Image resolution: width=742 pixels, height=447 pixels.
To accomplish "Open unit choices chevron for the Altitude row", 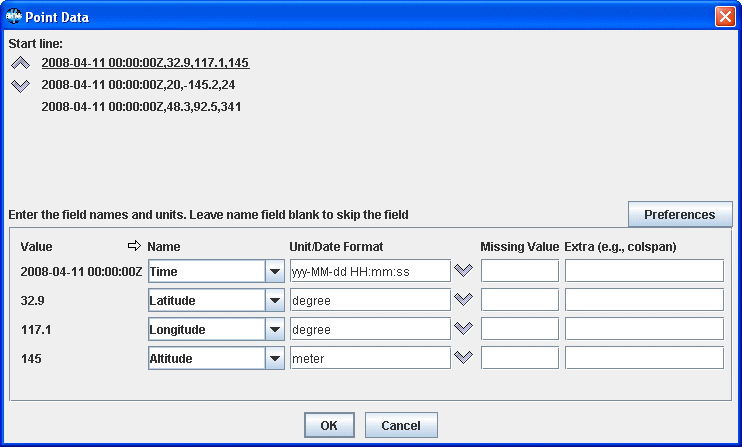I will click(x=463, y=357).
